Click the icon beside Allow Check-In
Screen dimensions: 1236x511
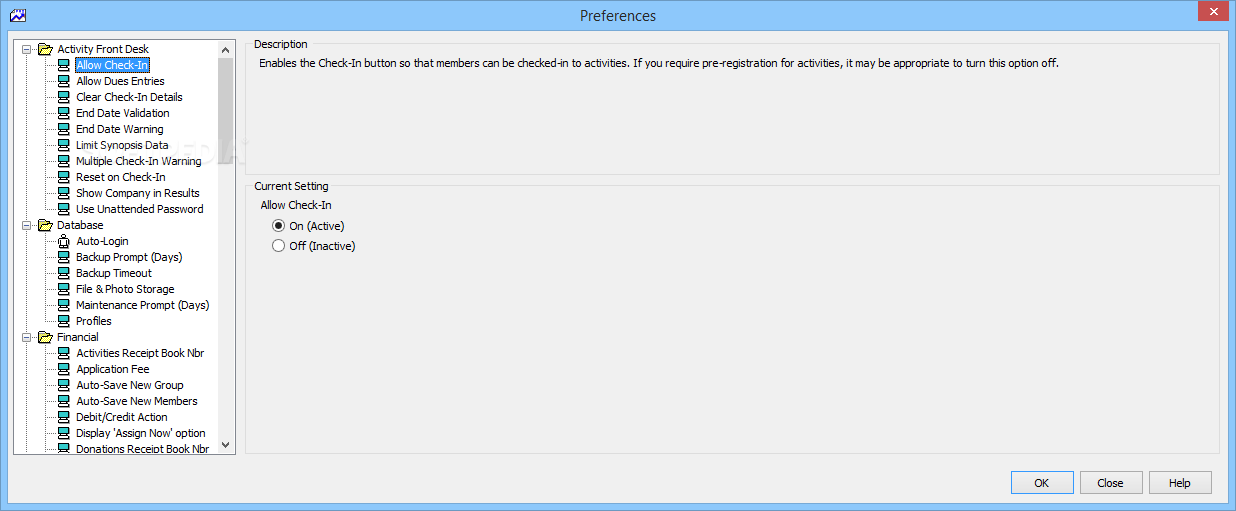tap(64, 65)
